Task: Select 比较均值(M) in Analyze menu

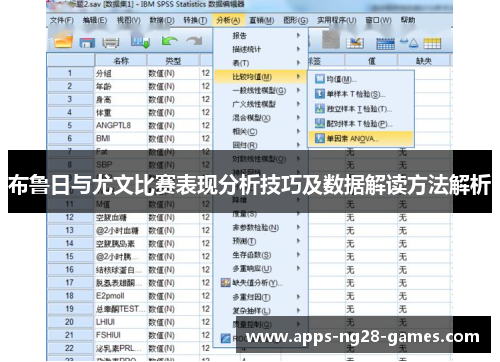Action: coord(260,77)
